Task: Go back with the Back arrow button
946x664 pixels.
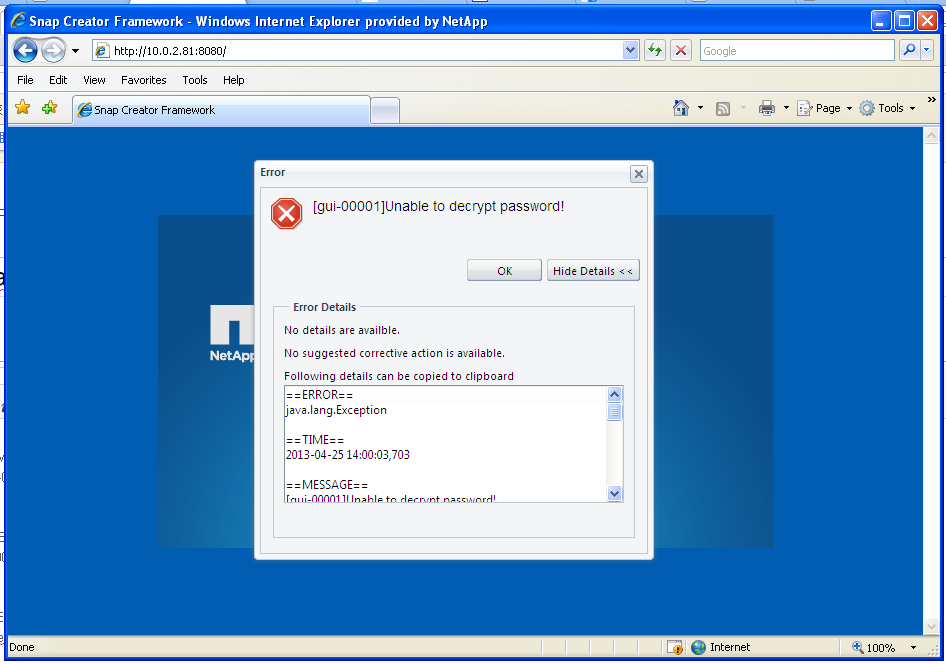Action: point(25,51)
